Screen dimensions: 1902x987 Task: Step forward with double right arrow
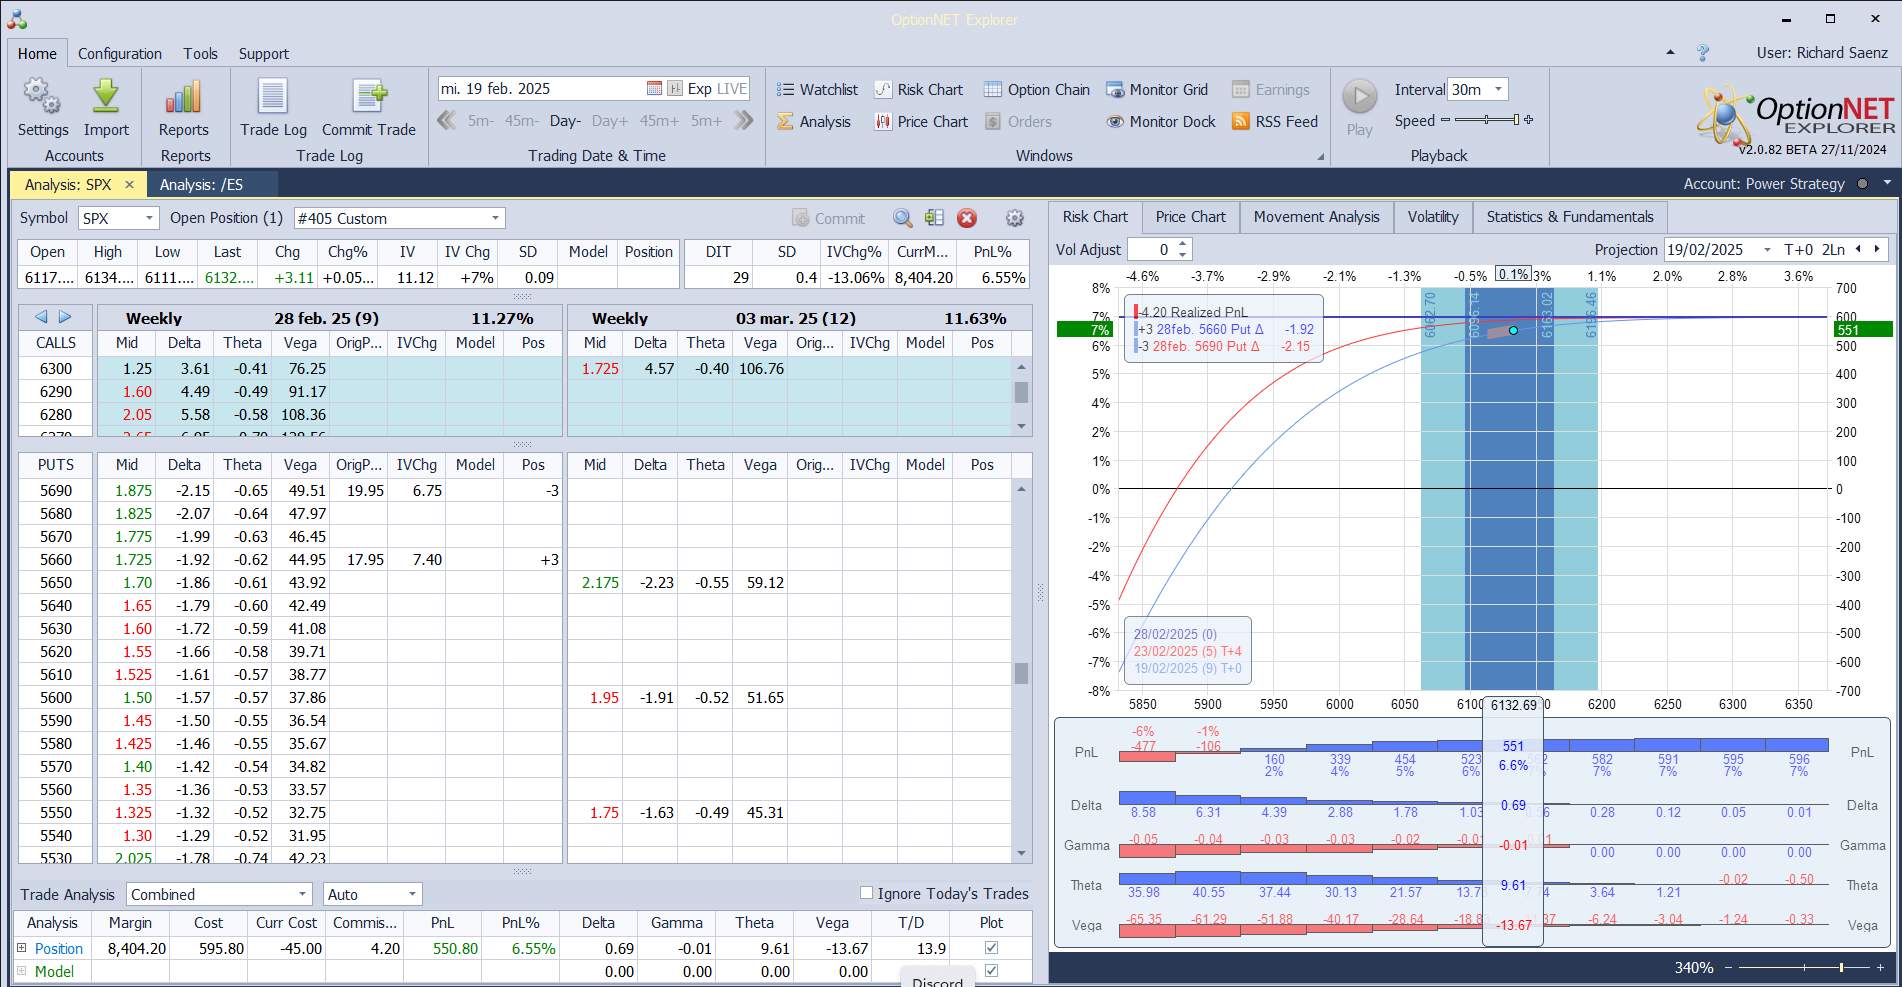[743, 121]
